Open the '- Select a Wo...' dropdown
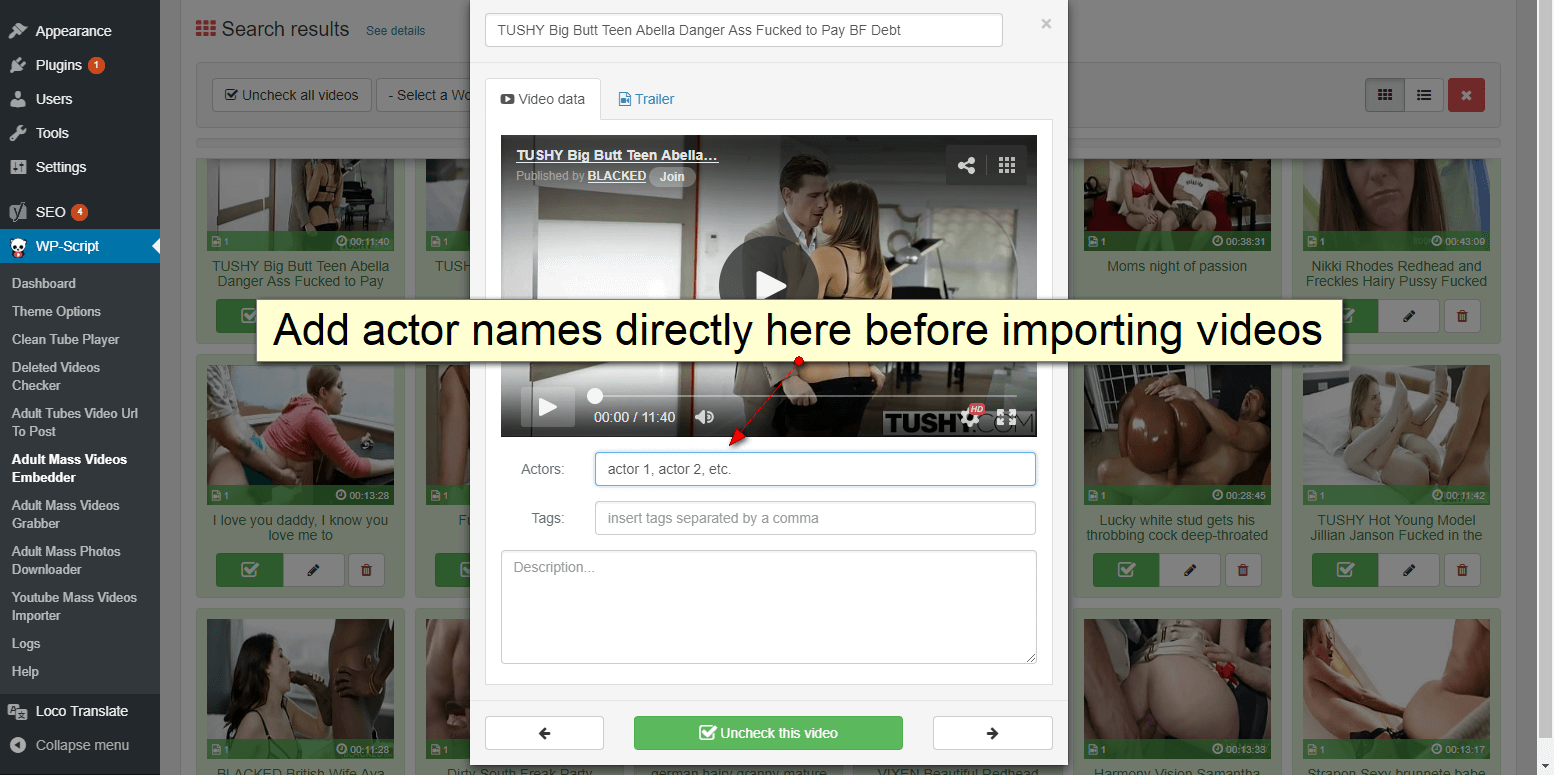The height and width of the screenshot is (775, 1554). pos(424,95)
